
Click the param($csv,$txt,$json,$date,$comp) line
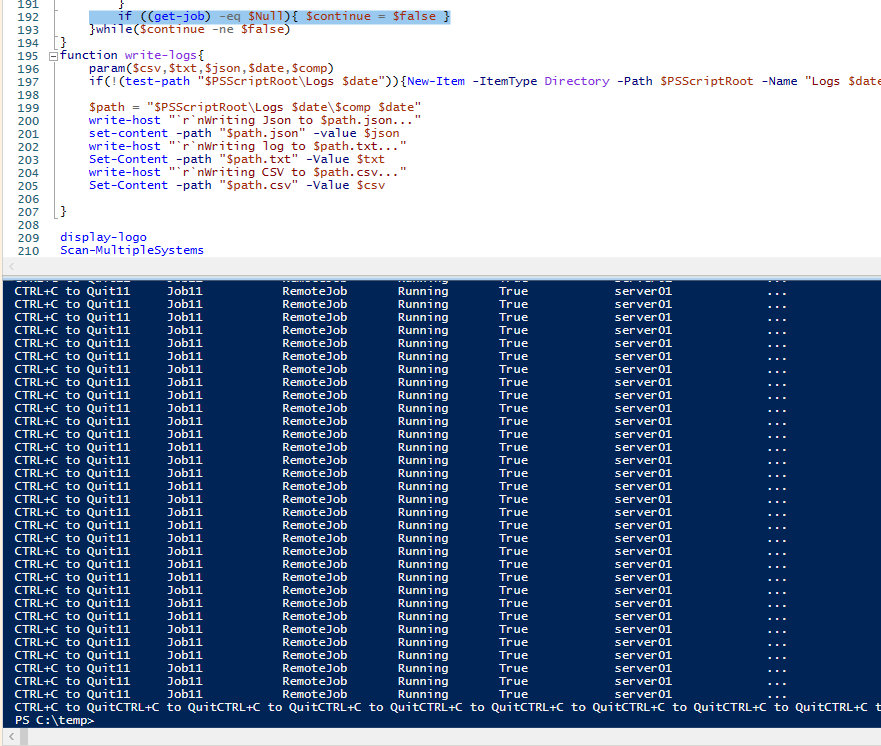coord(211,68)
